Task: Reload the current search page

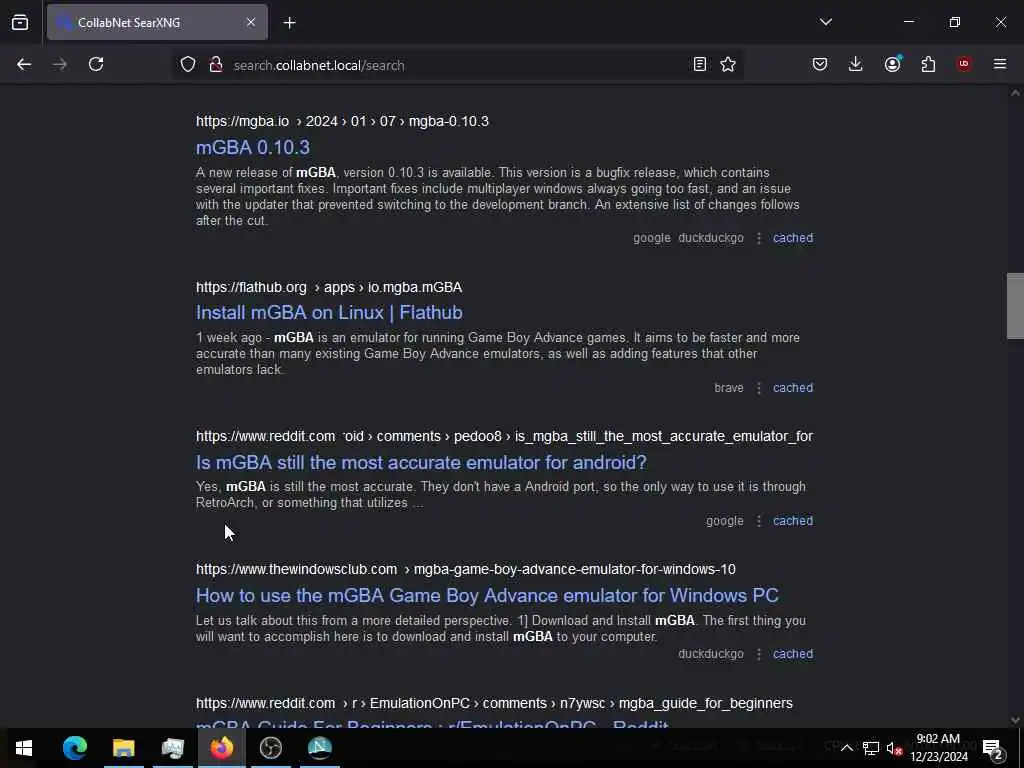Action: pos(96,64)
